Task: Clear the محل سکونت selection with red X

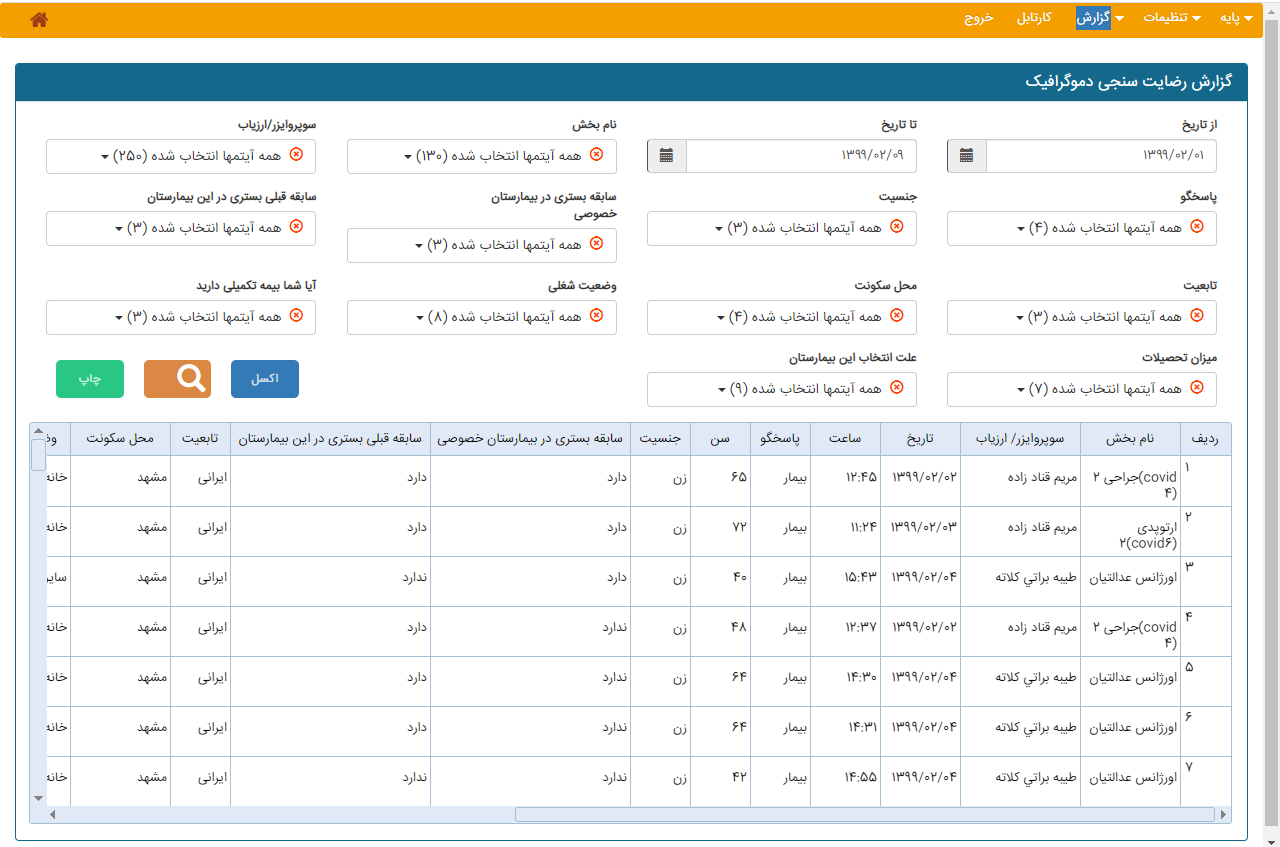Action: (897, 316)
